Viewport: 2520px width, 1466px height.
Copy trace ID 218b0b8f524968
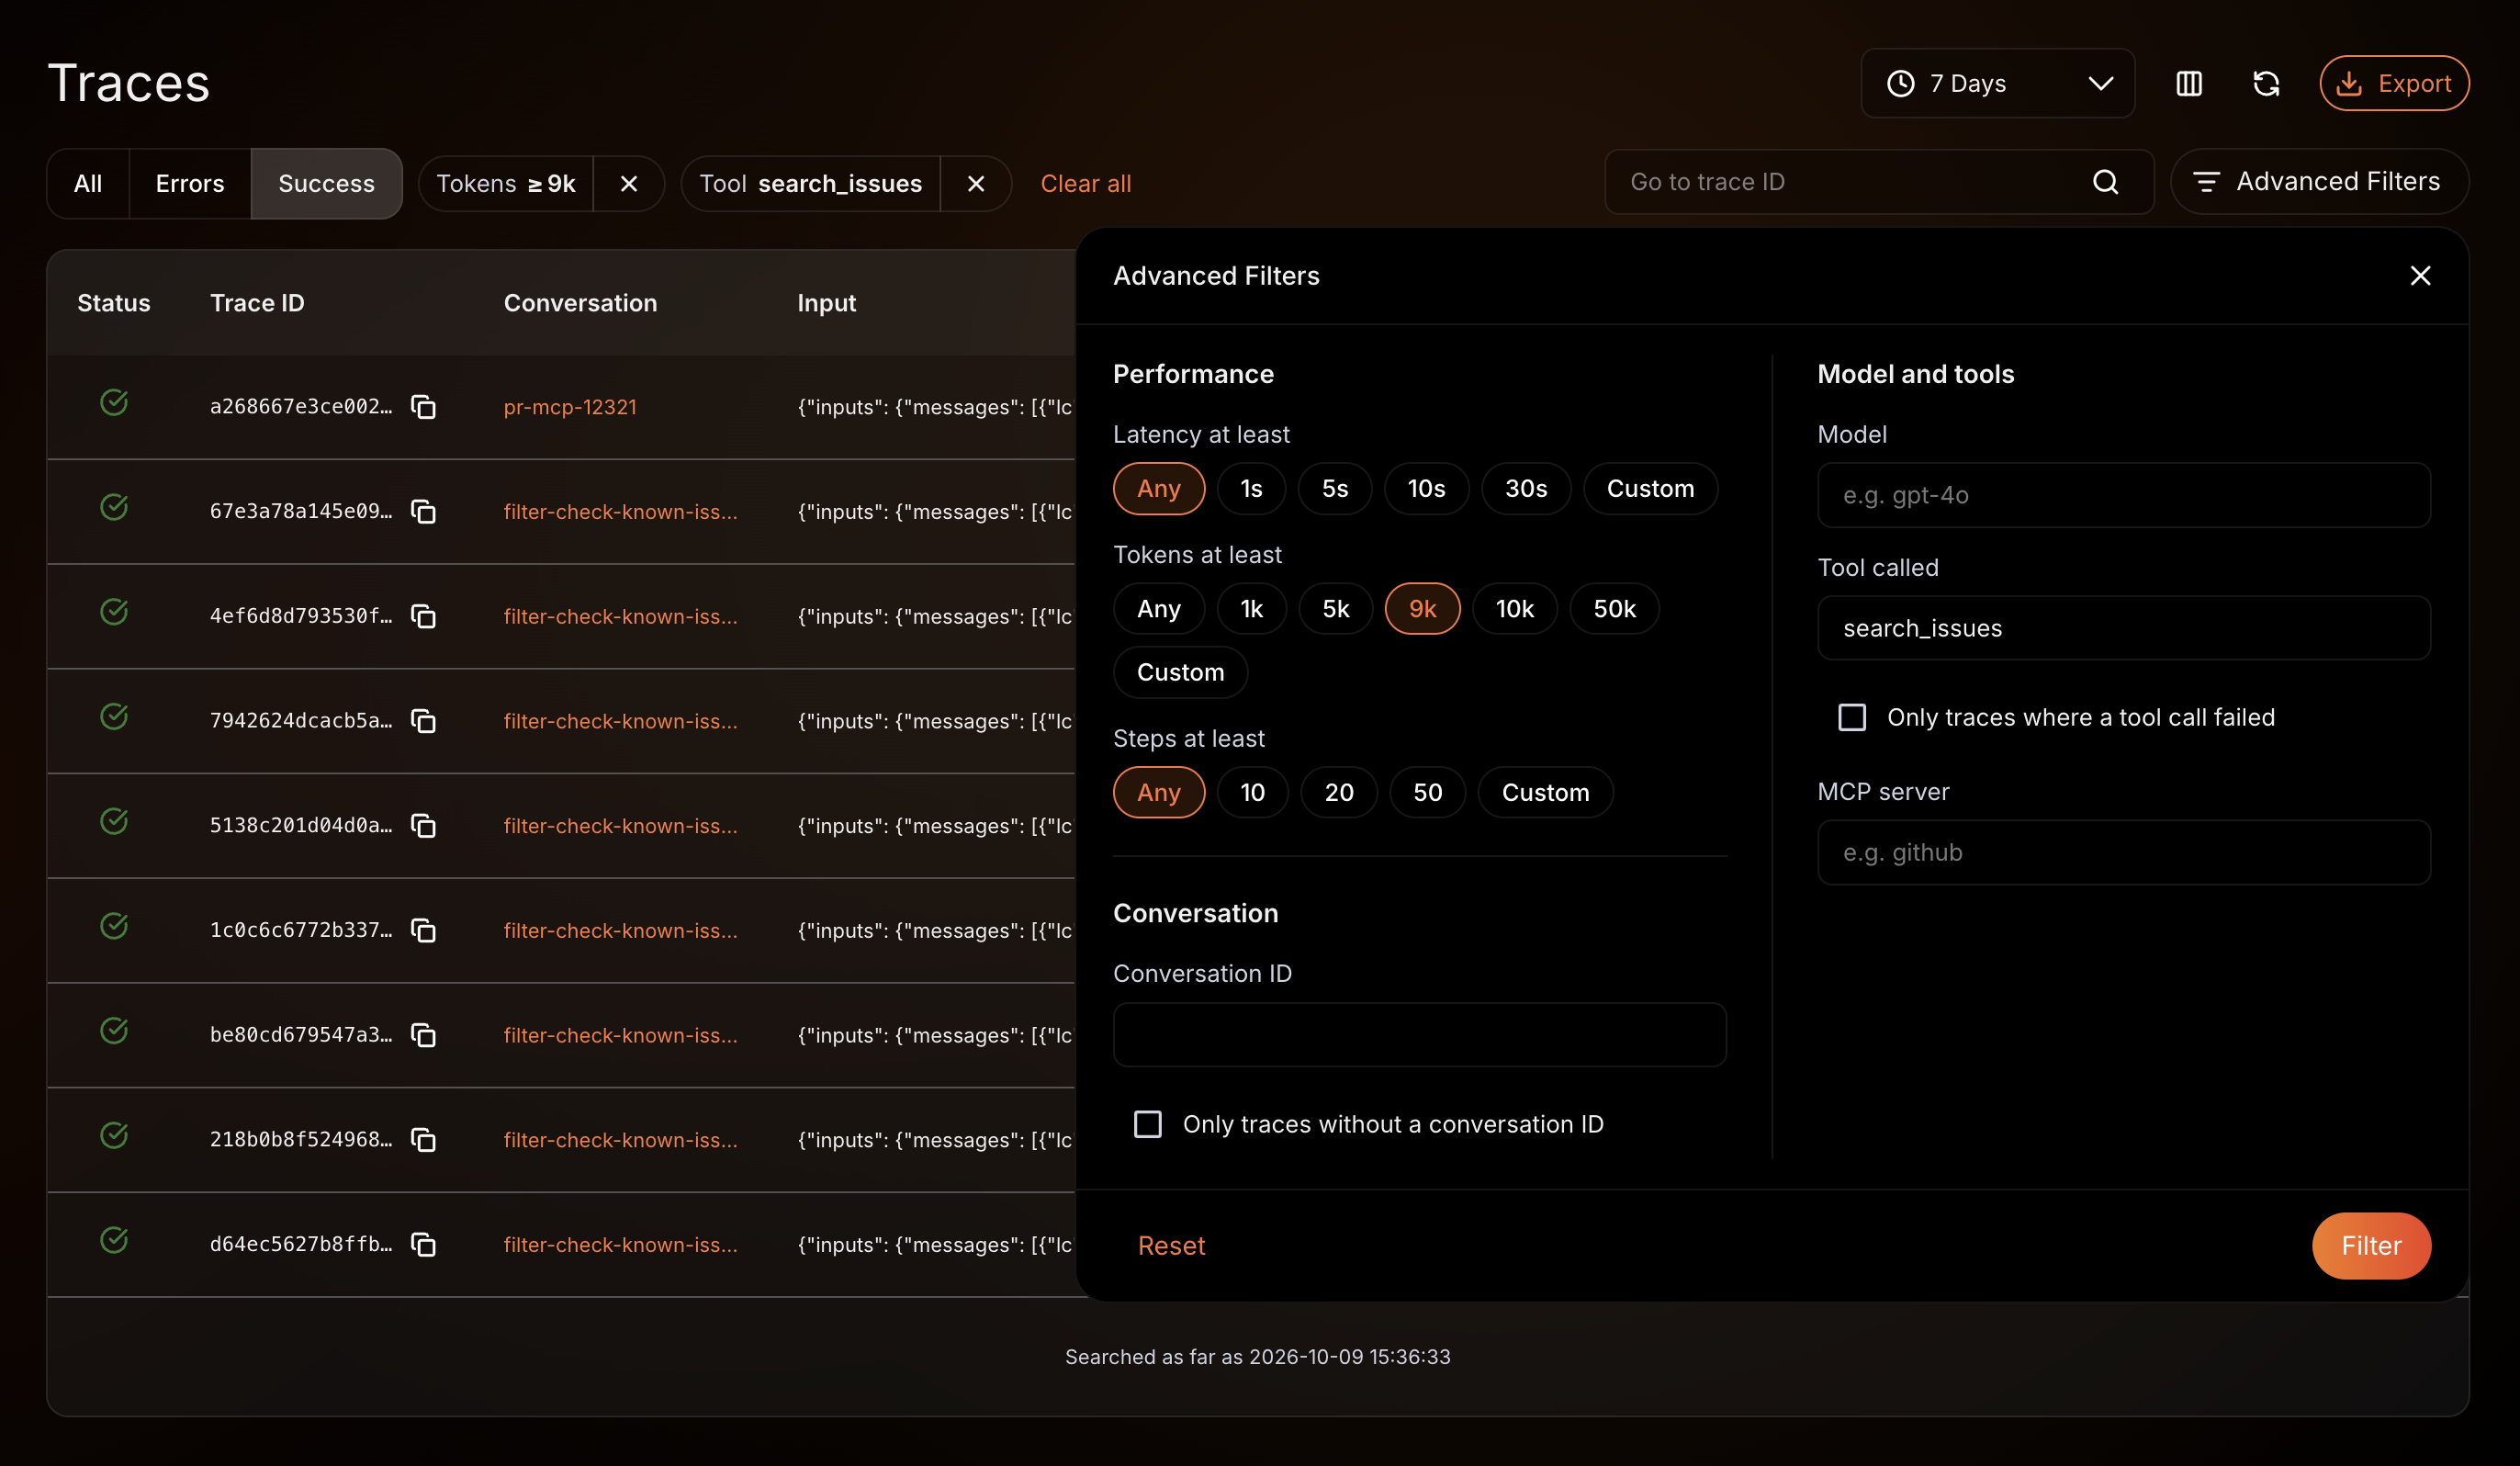point(424,1140)
